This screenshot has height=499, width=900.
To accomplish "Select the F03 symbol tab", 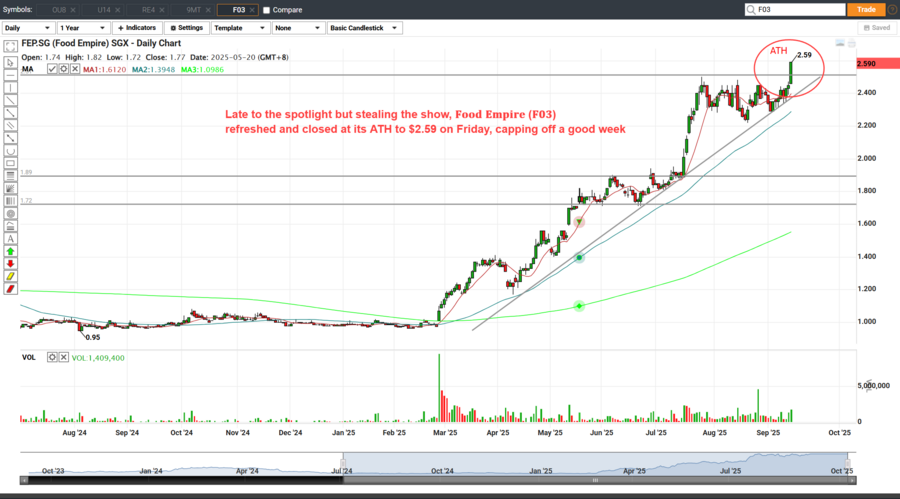I will [238, 10].
